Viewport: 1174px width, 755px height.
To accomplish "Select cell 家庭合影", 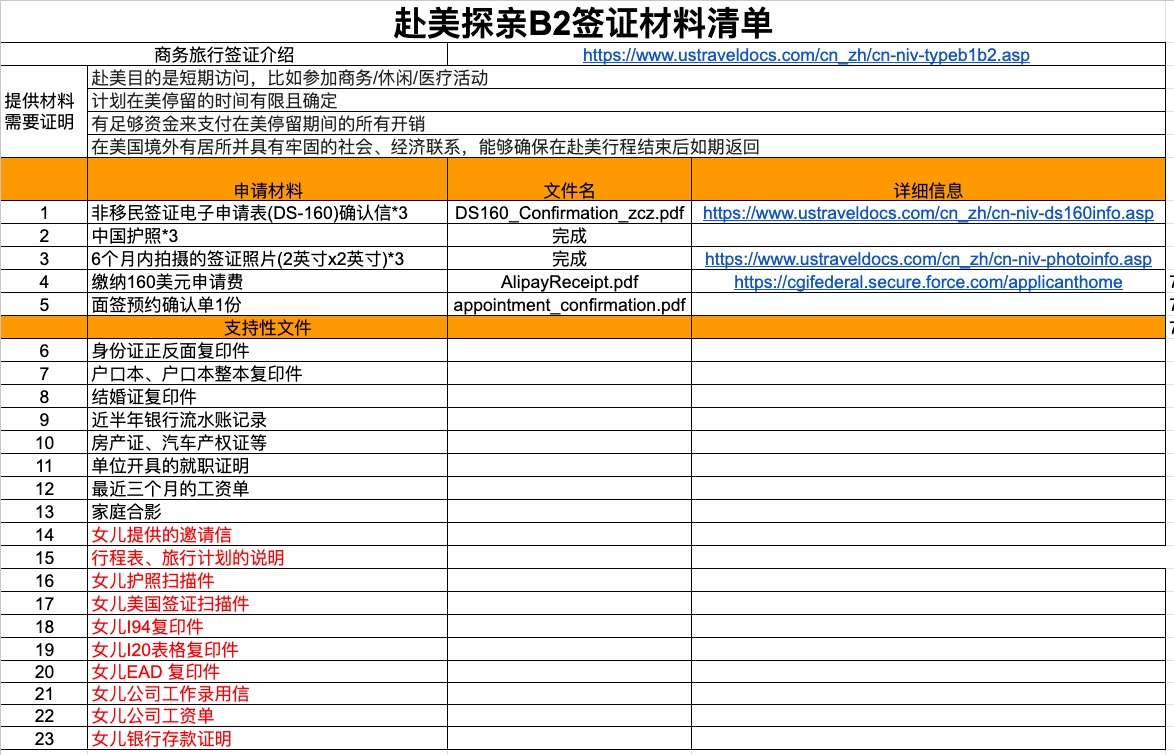I will pyautogui.click(x=267, y=512).
